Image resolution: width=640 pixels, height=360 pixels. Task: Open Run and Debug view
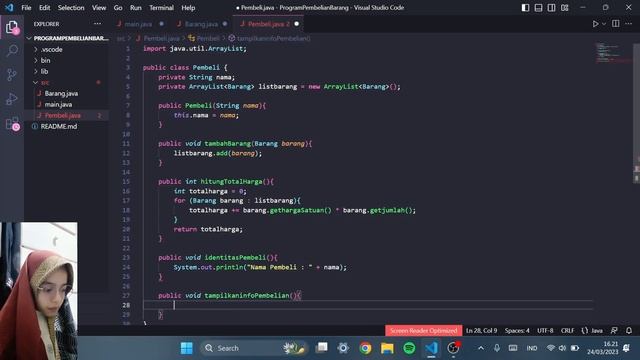[12, 99]
